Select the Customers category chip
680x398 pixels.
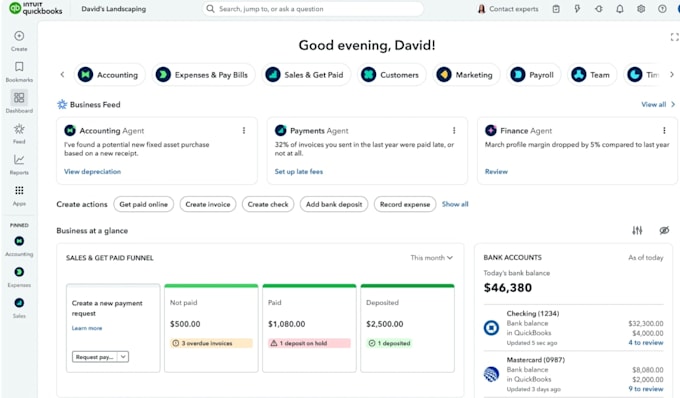pos(391,75)
